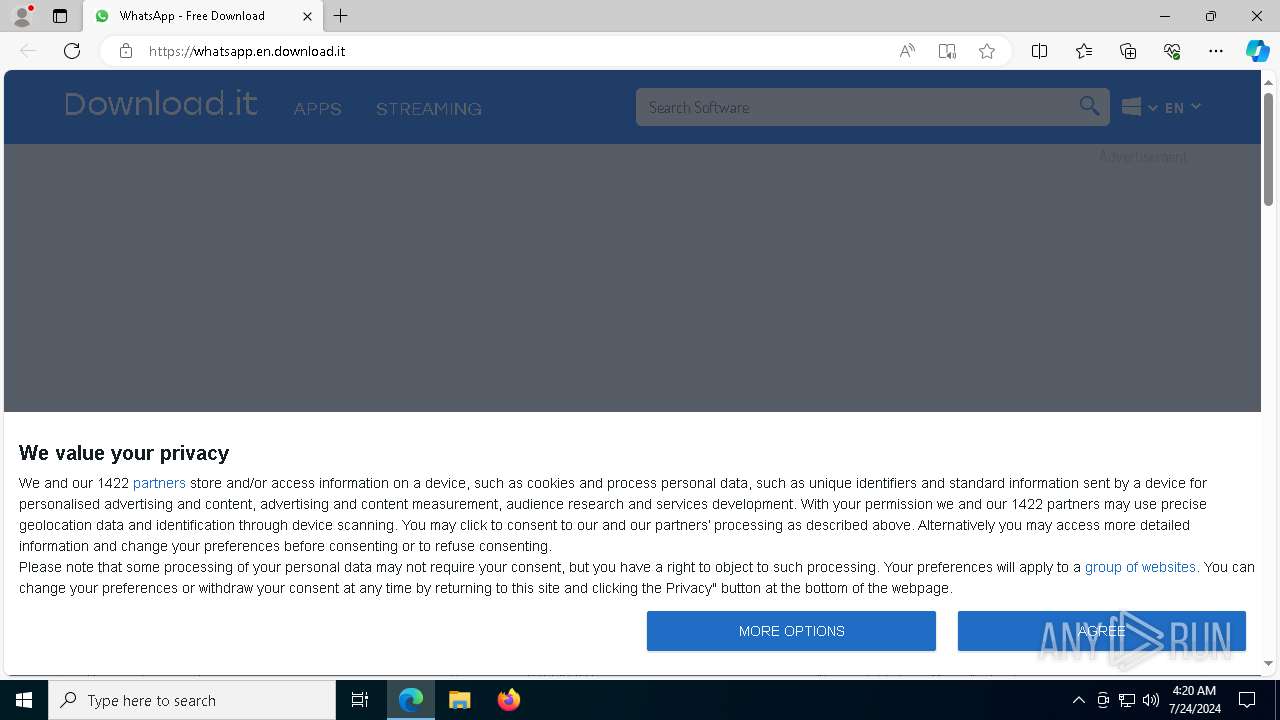Go to Download.it home logo
The width and height of the screenshot is (1280, 720).
coord(161,104)
